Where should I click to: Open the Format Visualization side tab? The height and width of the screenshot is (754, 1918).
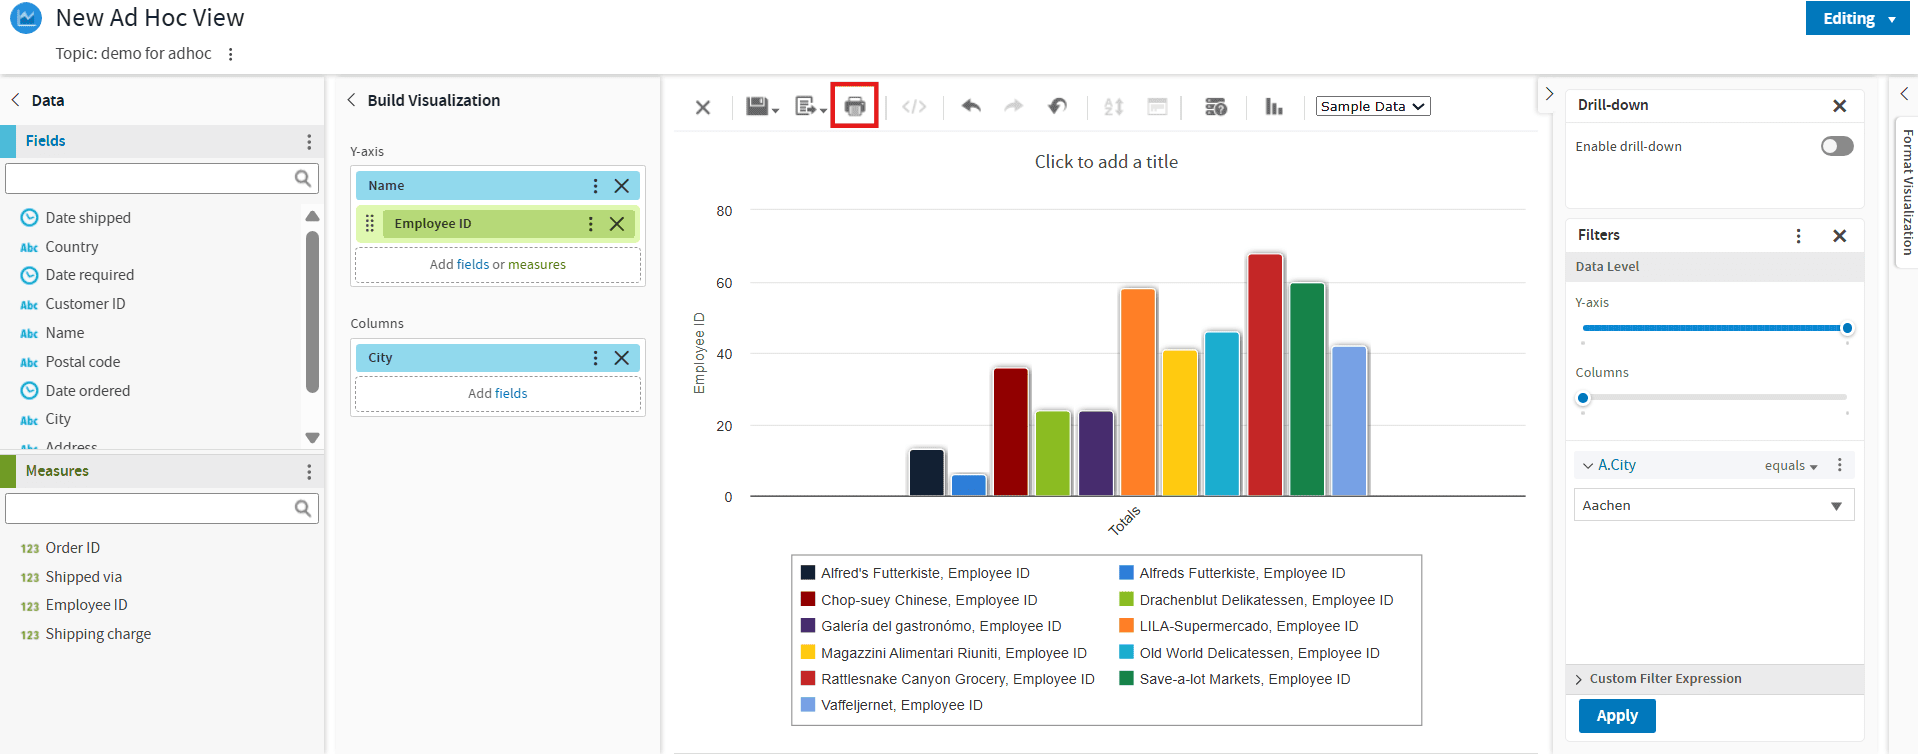click(x=1906, y=190)
